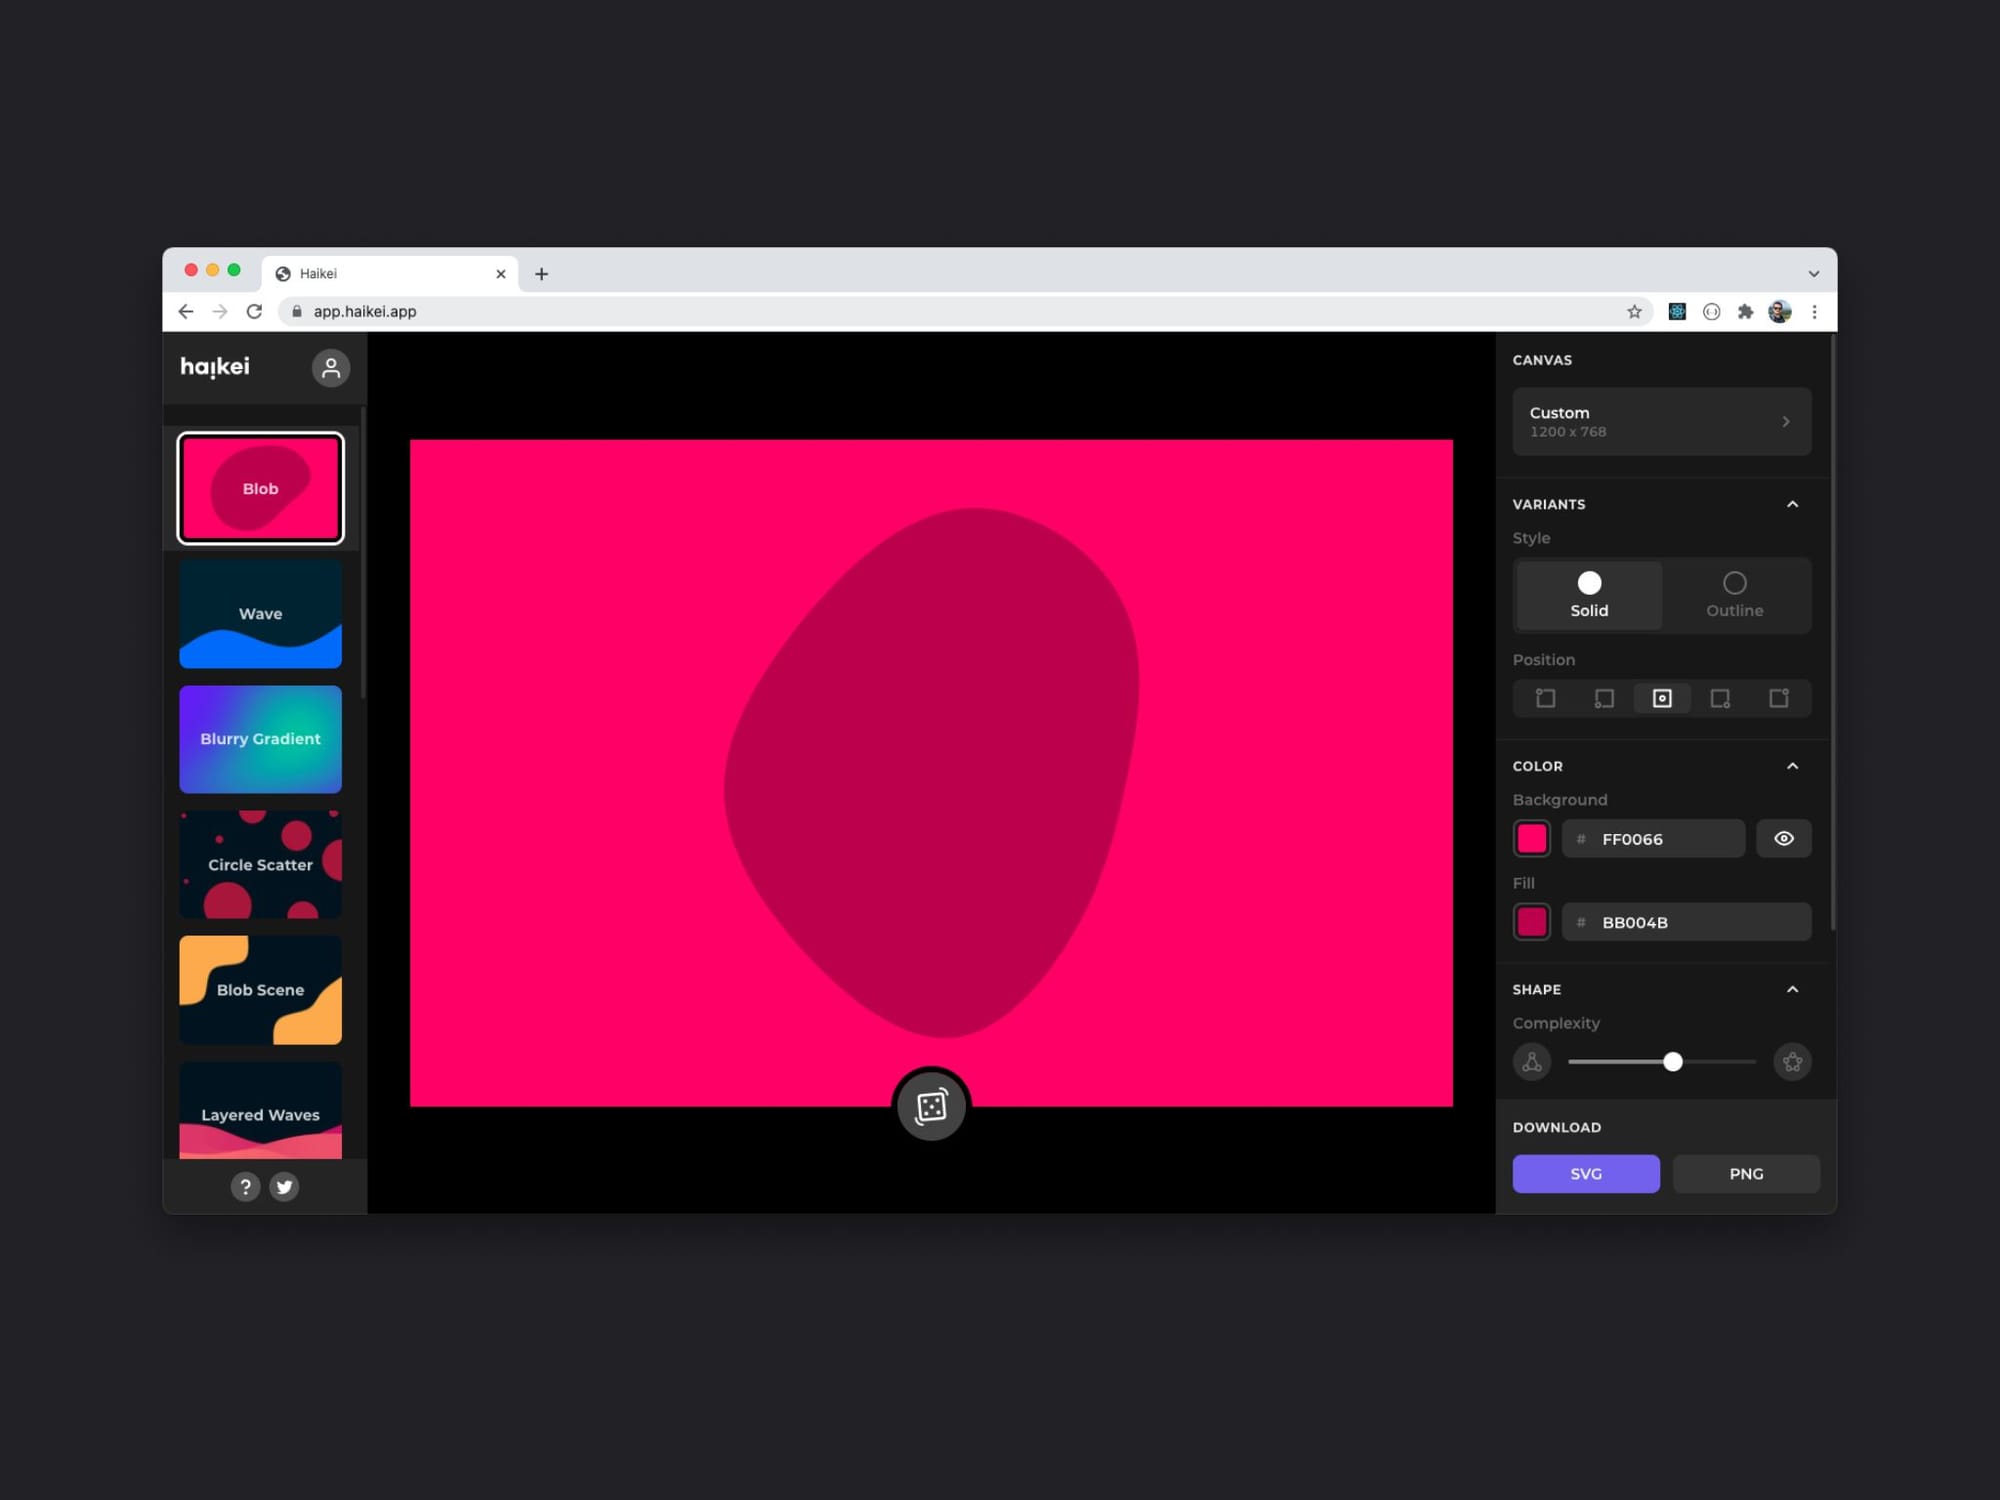Collapse the Color section
2000x1500 pixels.
click(x=1792, y=766)
